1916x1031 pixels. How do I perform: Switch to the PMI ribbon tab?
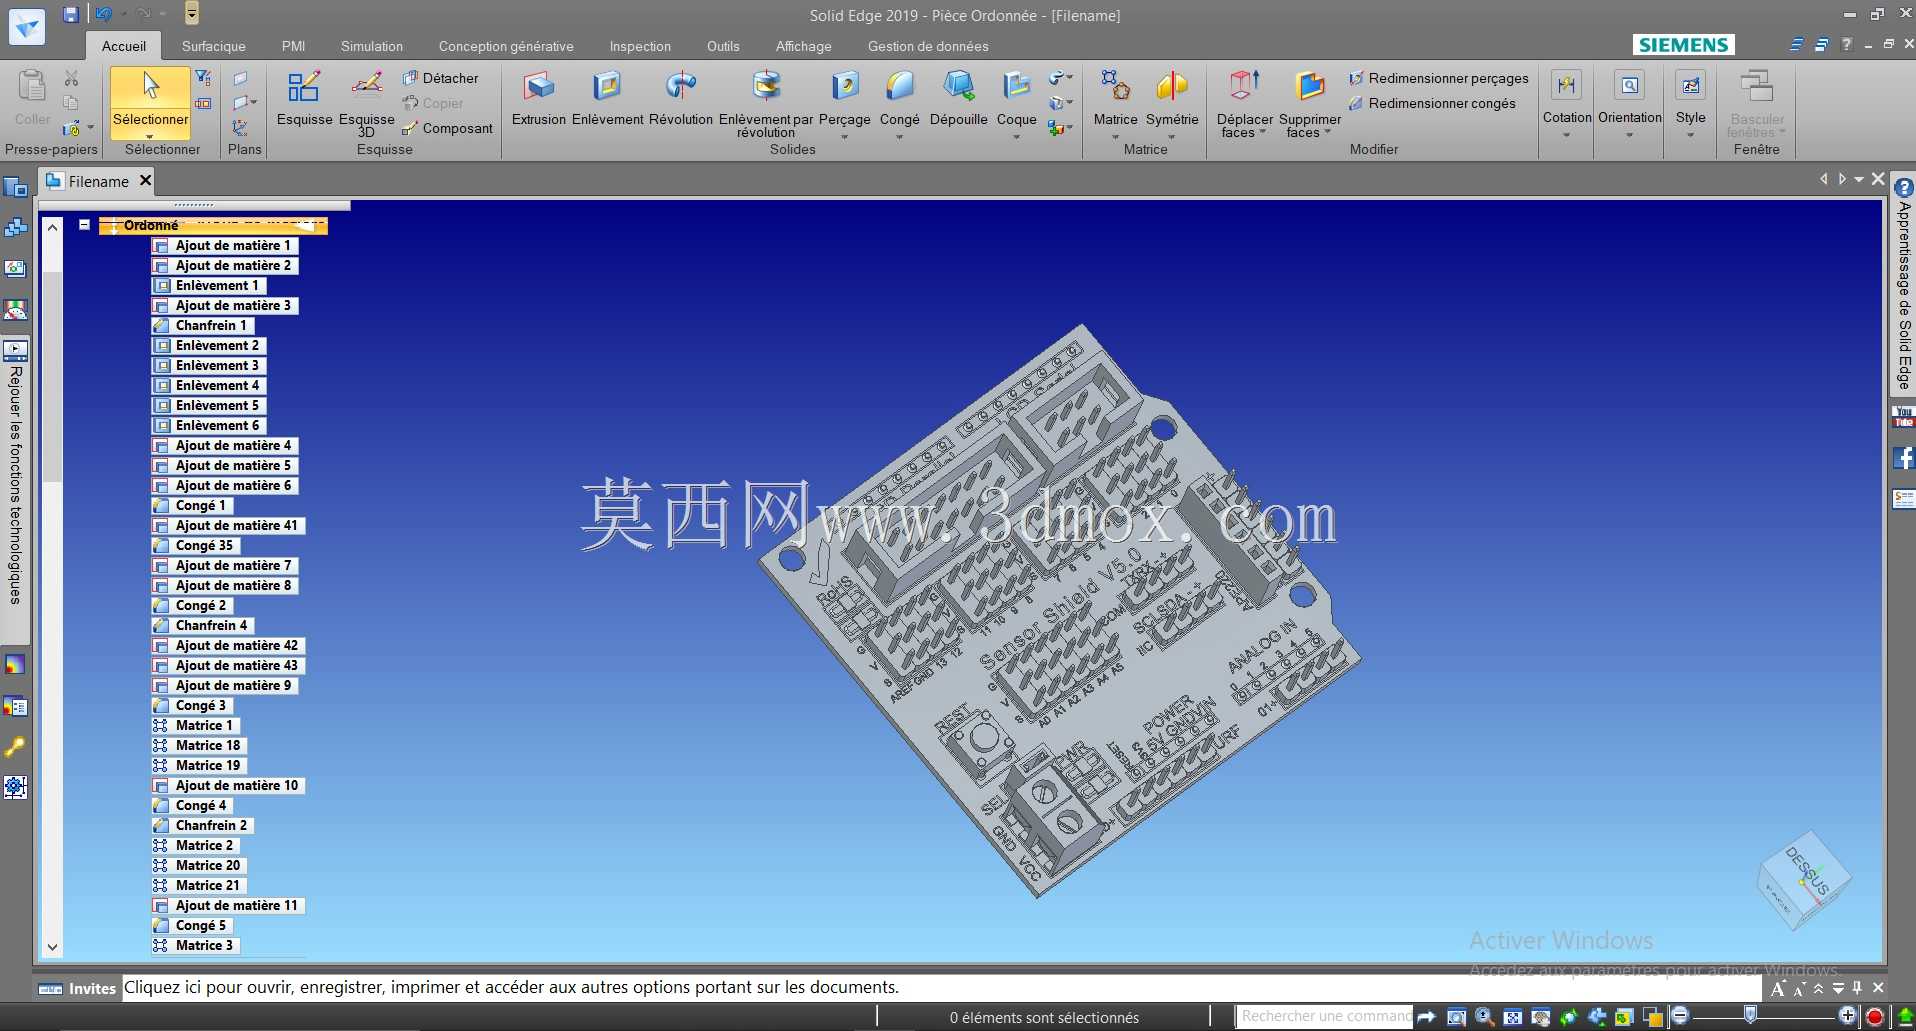click(x=293, y=46)
